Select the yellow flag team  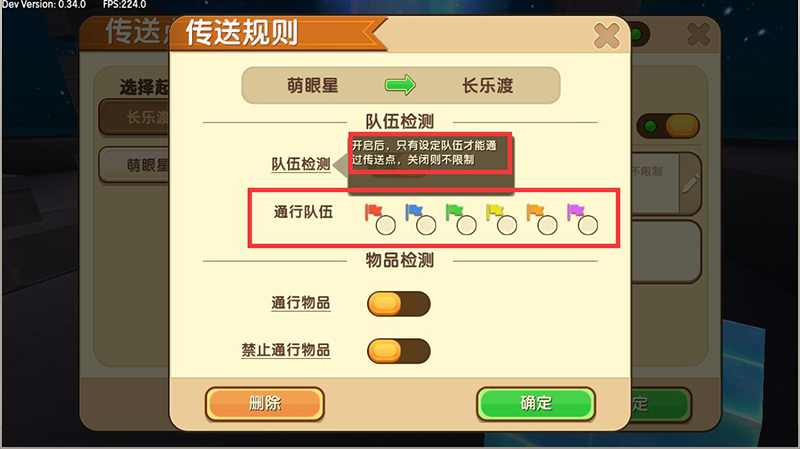[507, 225]
